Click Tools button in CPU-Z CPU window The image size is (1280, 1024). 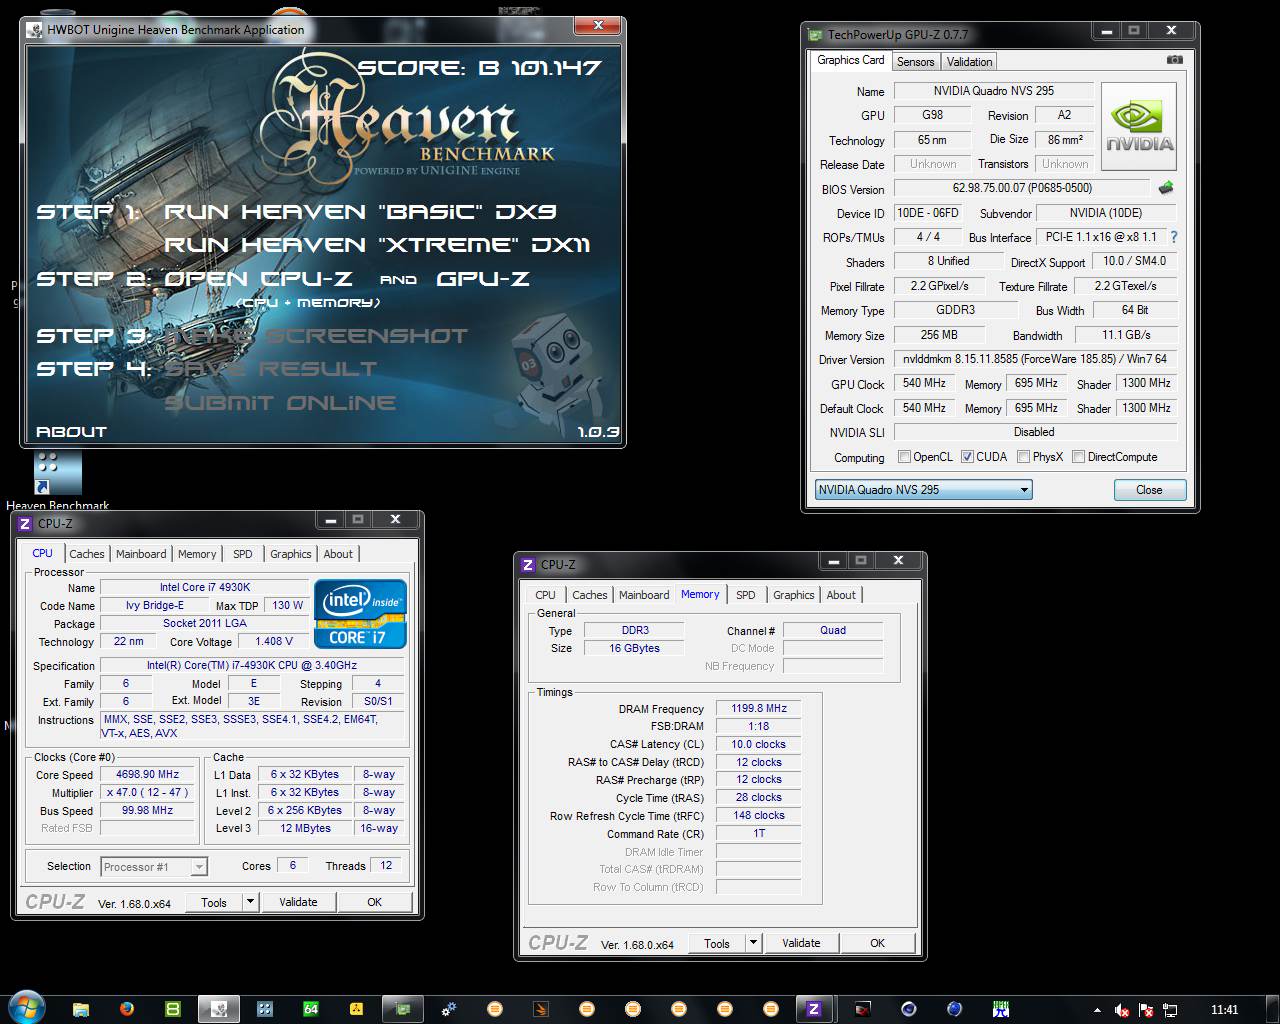click(214, 902)
